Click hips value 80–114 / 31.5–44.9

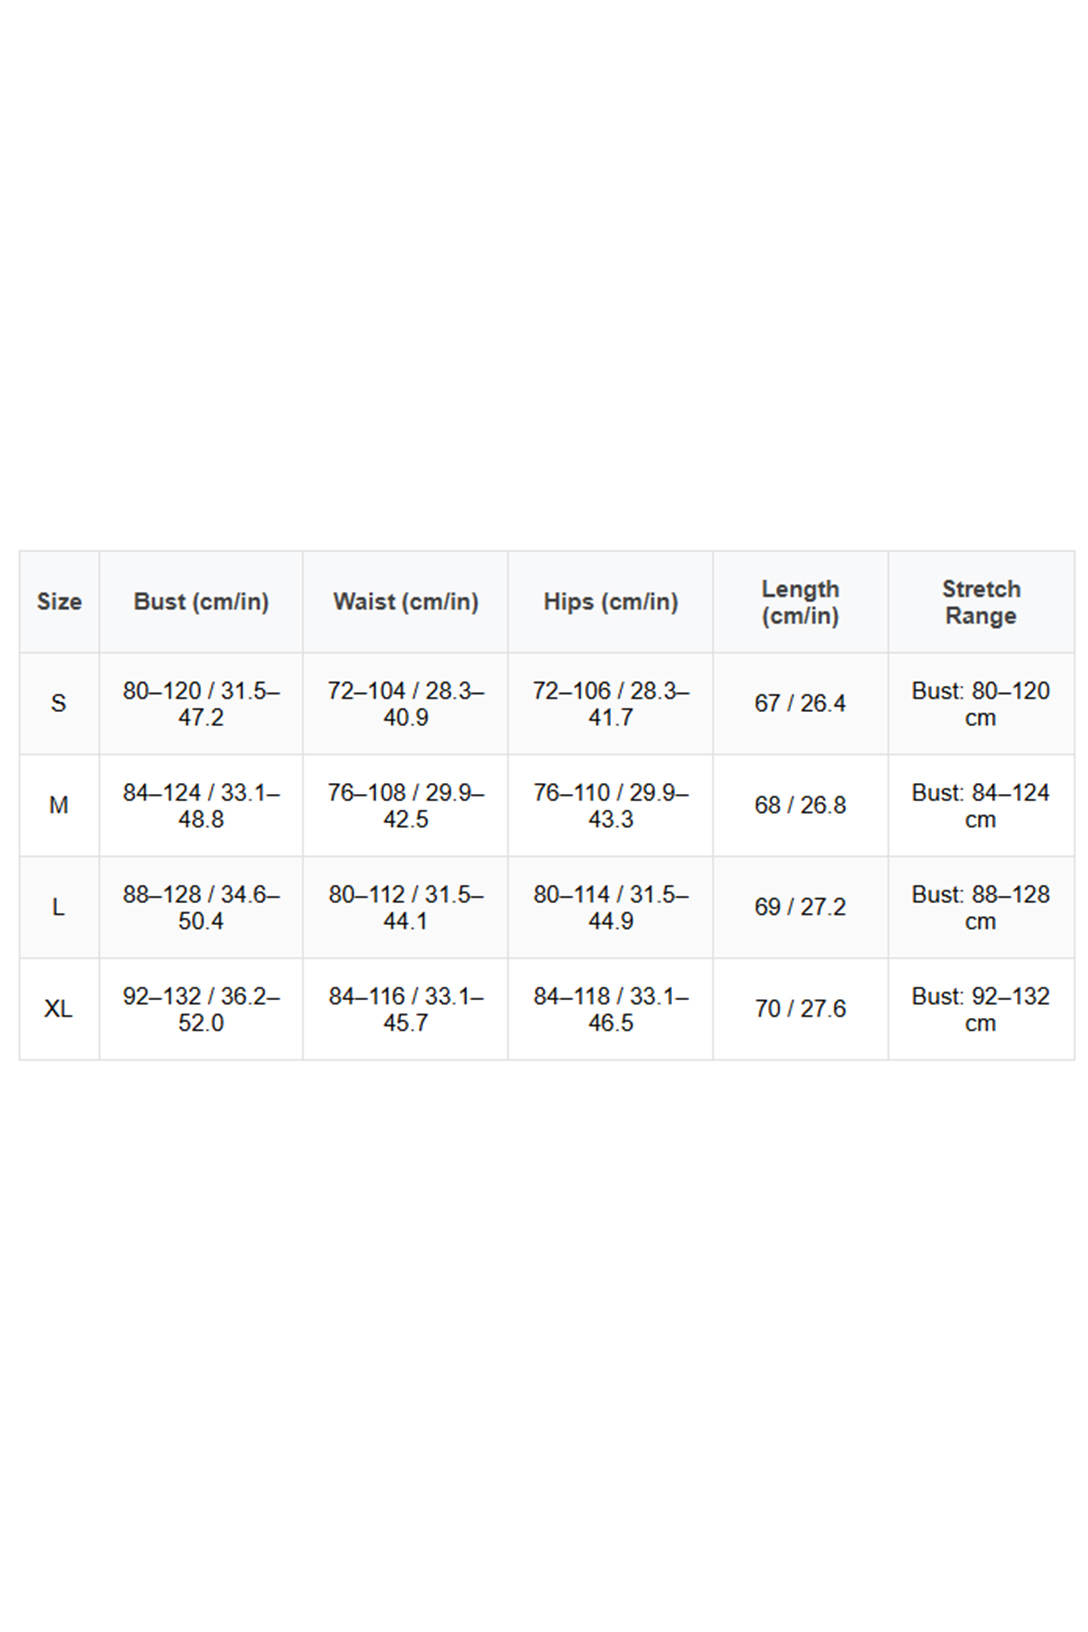click(610, 908)
